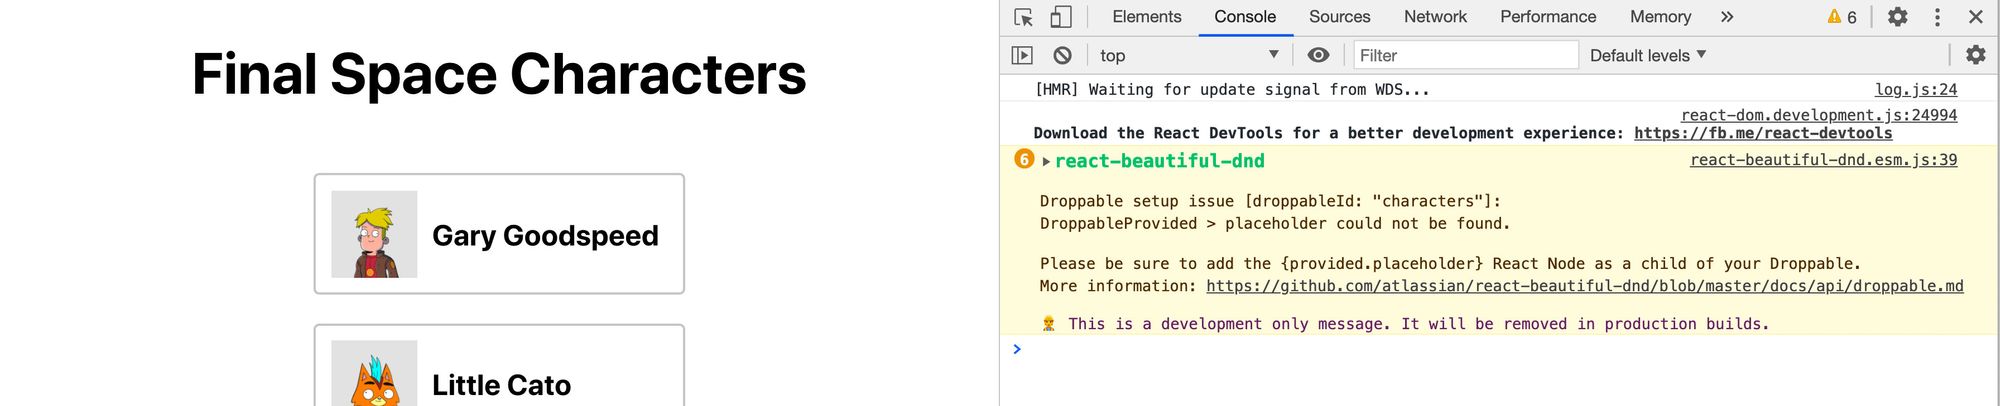2000x406 pixels.
Task: Click the Little Cato name text
Action: pos(501,385)
